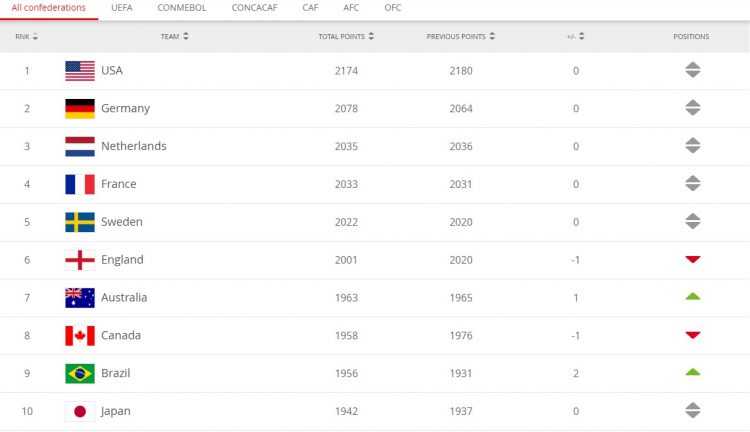Open the Japan team link
Viewport: 750px width, 432px height.
pos(116,411)
